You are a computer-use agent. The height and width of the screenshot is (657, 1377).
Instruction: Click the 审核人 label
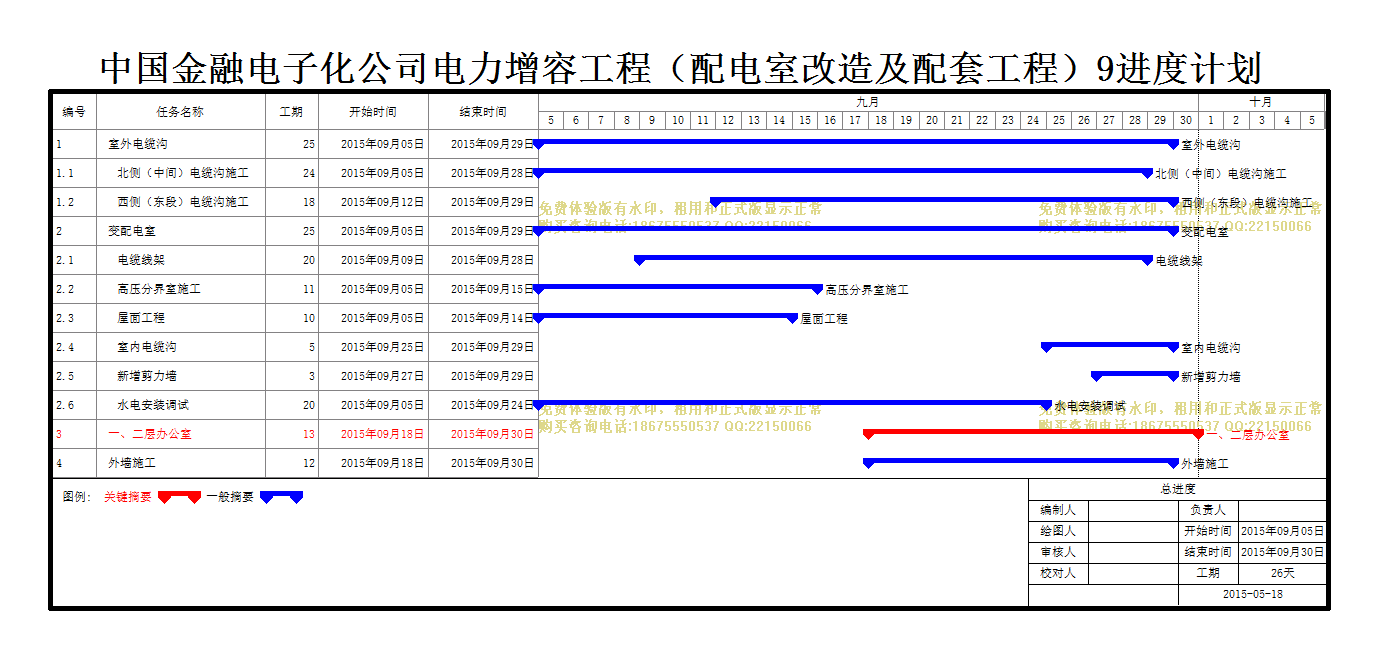[1058, 552]
